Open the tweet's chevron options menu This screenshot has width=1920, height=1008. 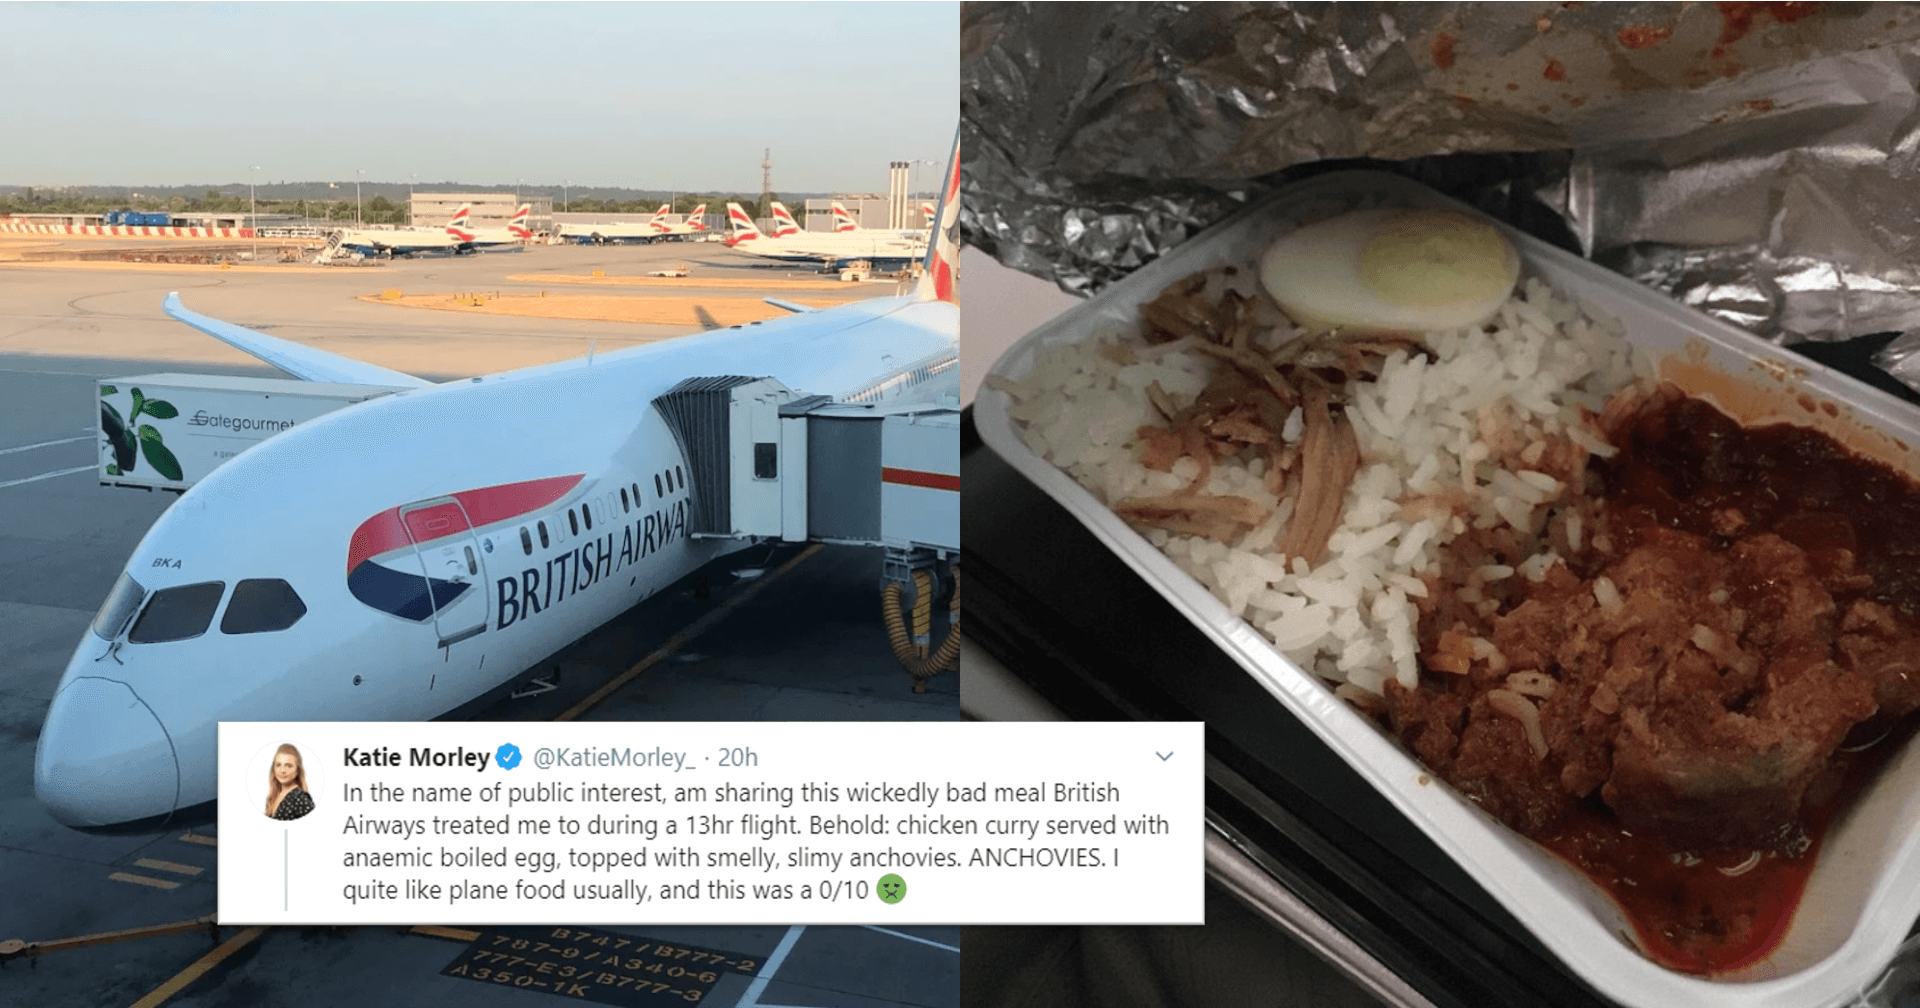(1164, 757)
